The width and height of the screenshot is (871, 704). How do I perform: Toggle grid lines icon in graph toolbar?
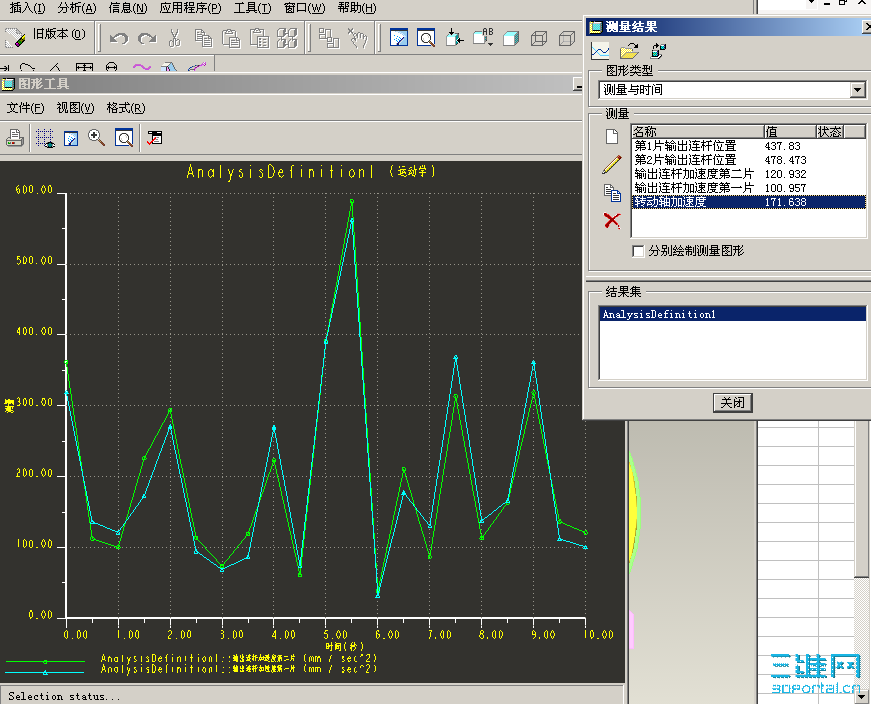point(45,138)
